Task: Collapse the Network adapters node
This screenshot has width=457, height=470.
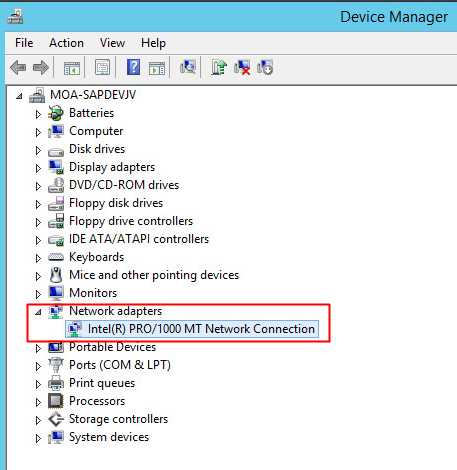Action: tap(38, 312)
